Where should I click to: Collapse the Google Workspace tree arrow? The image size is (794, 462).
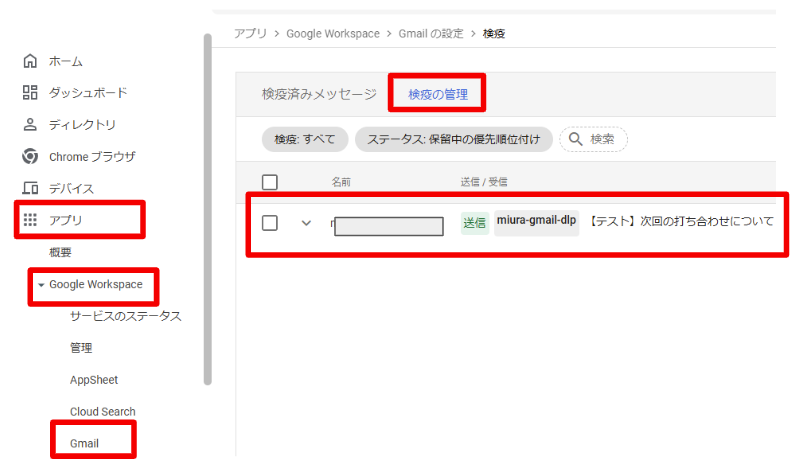[41, 285]
